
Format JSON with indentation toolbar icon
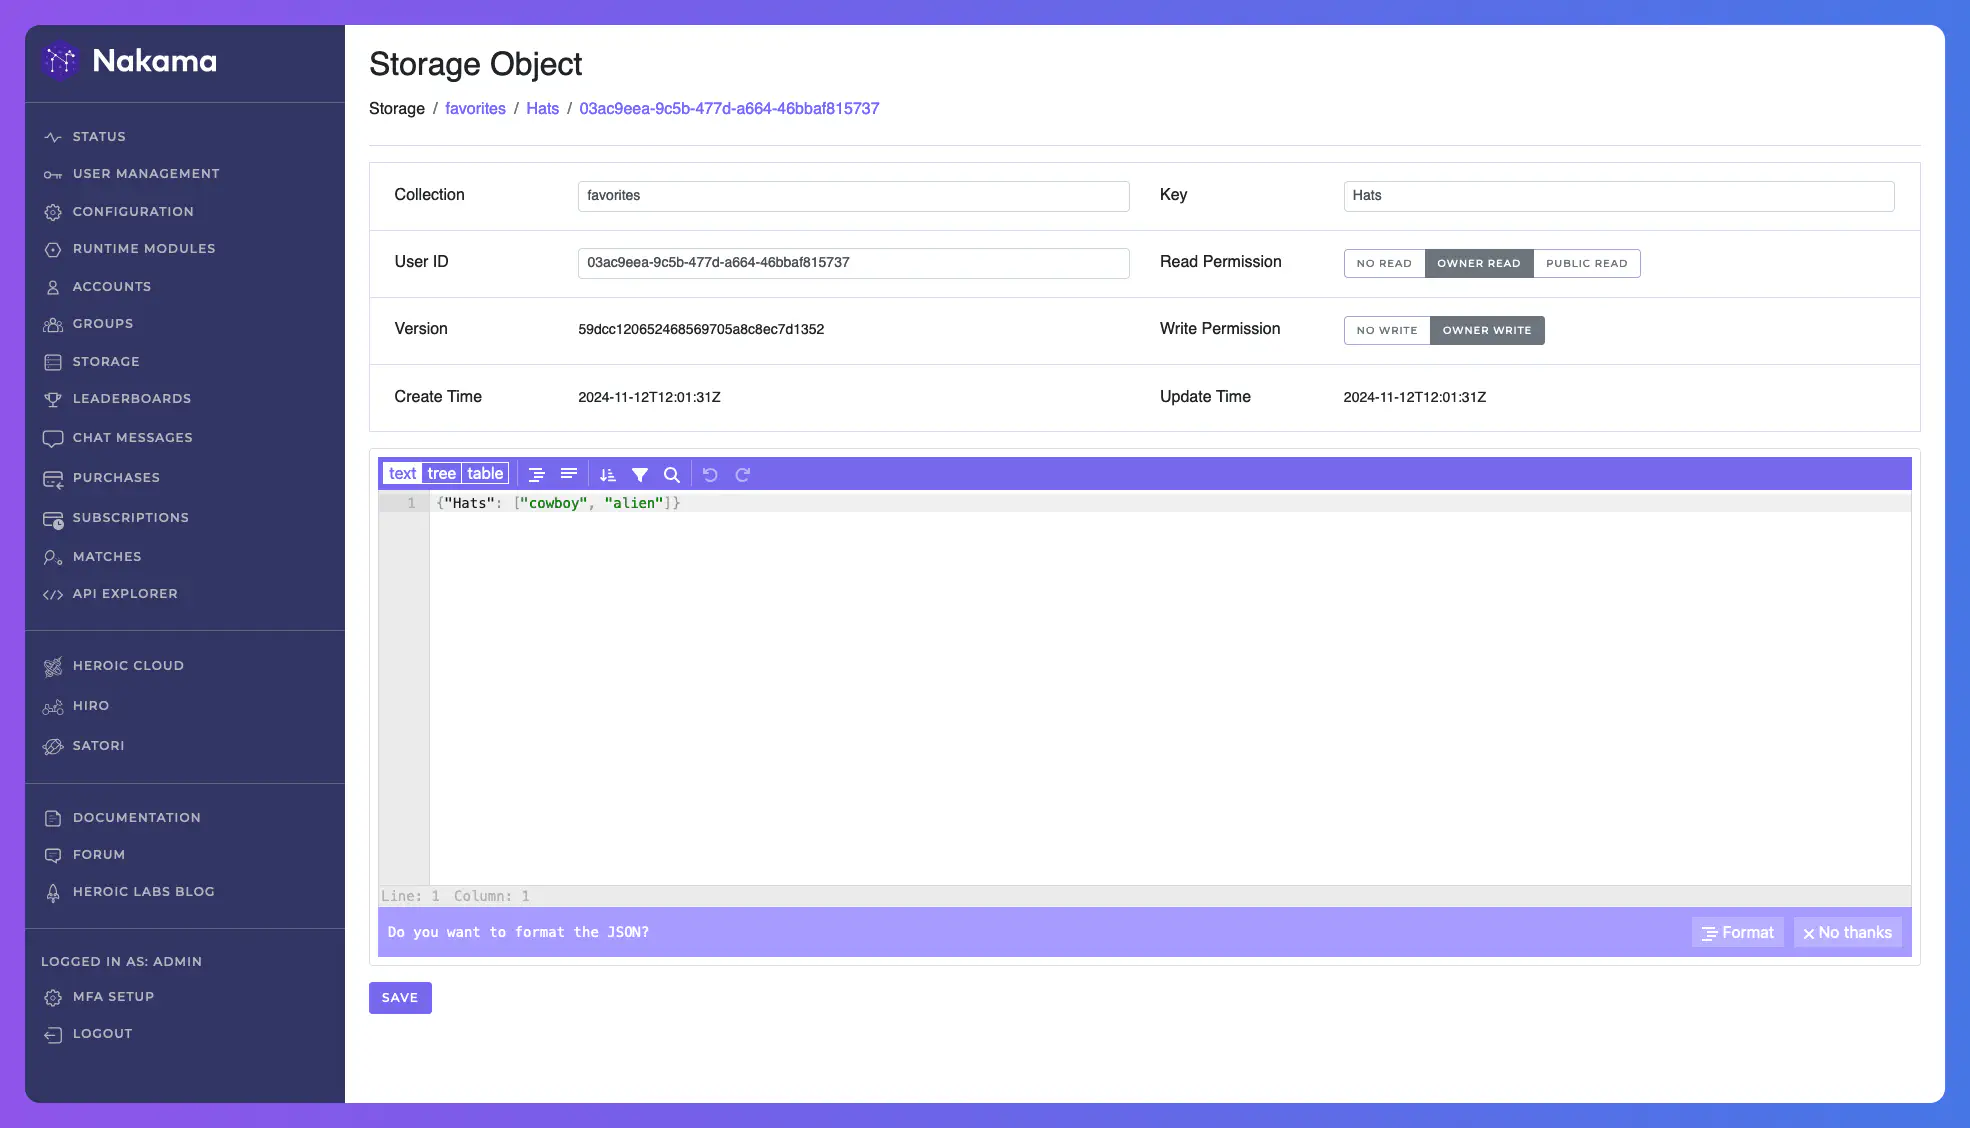point(536,475)
